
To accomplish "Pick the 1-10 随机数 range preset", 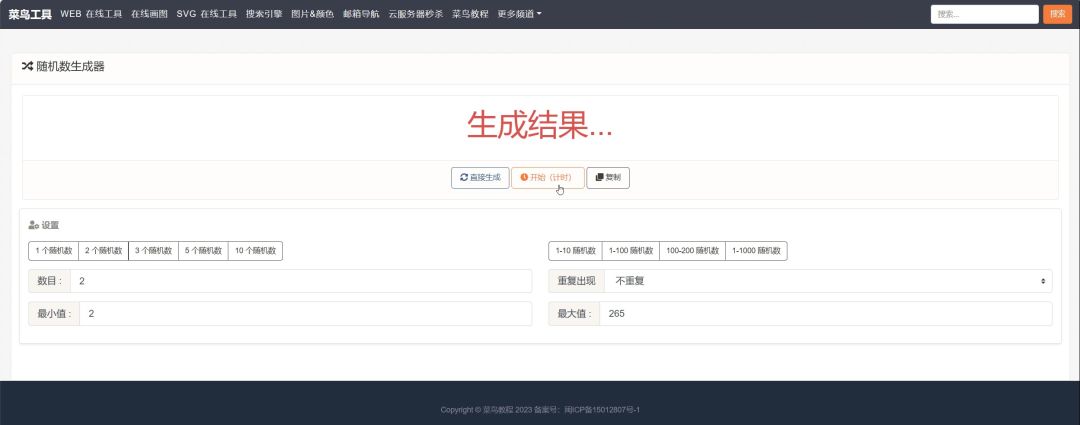I will 575,251.
